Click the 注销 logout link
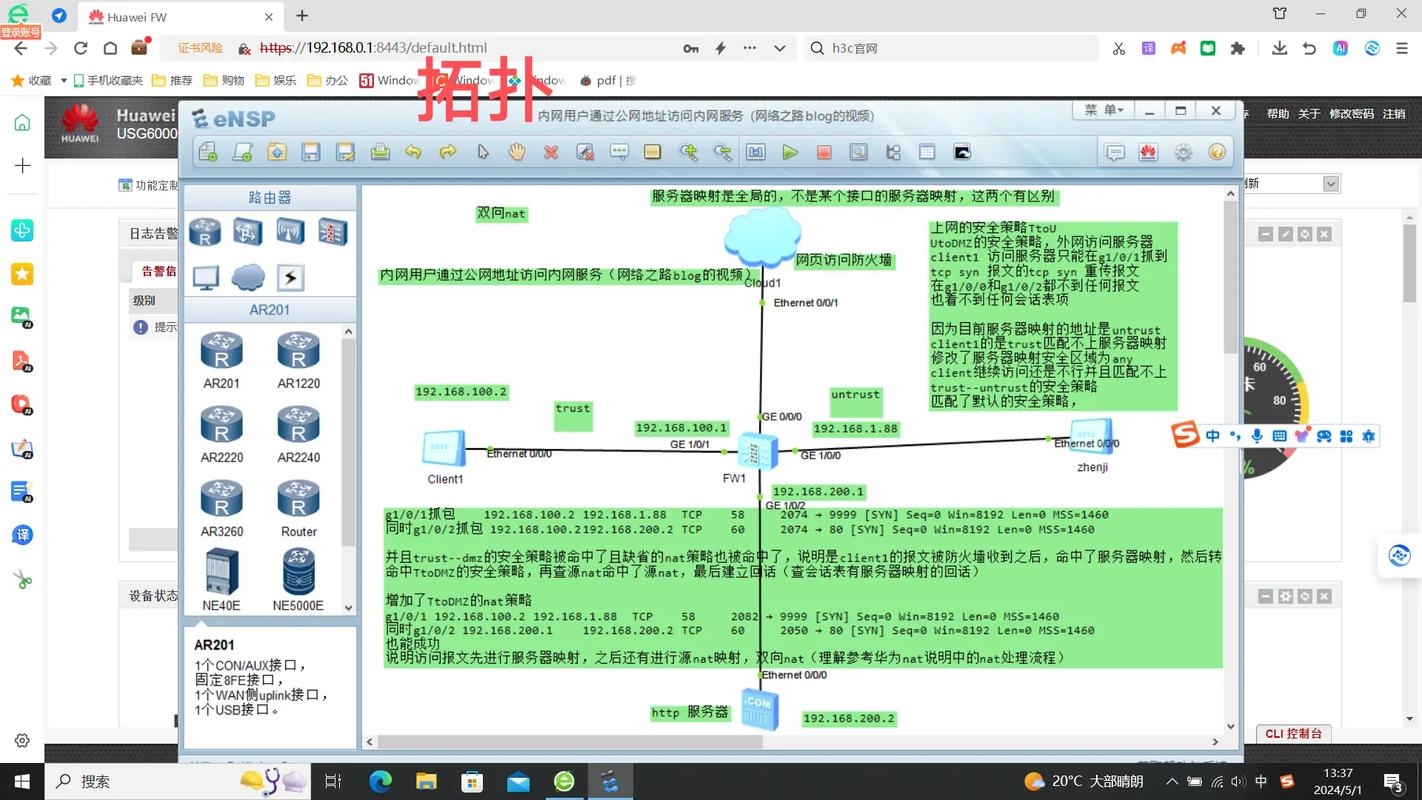1422x800 pixels. click(1393, 113)
